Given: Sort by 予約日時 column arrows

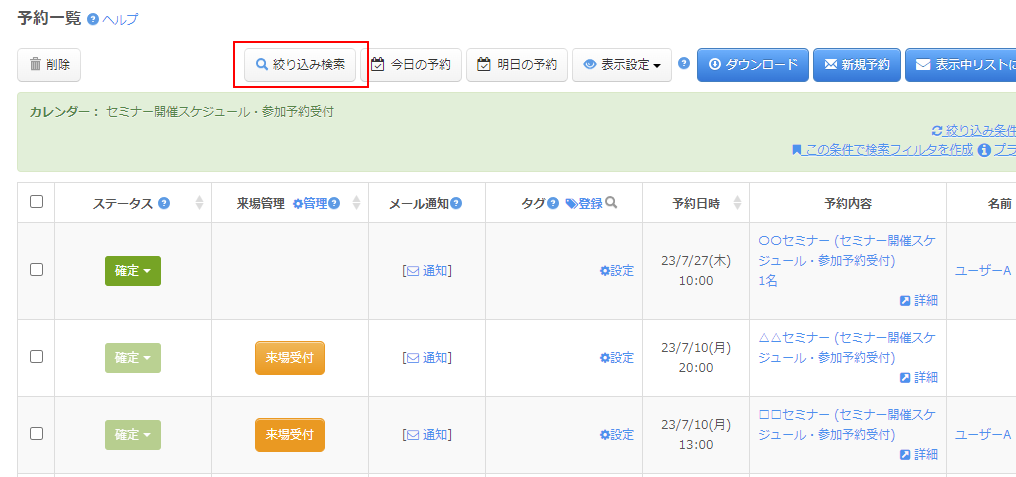Looking at the screenshot, I should coord(738,204).
